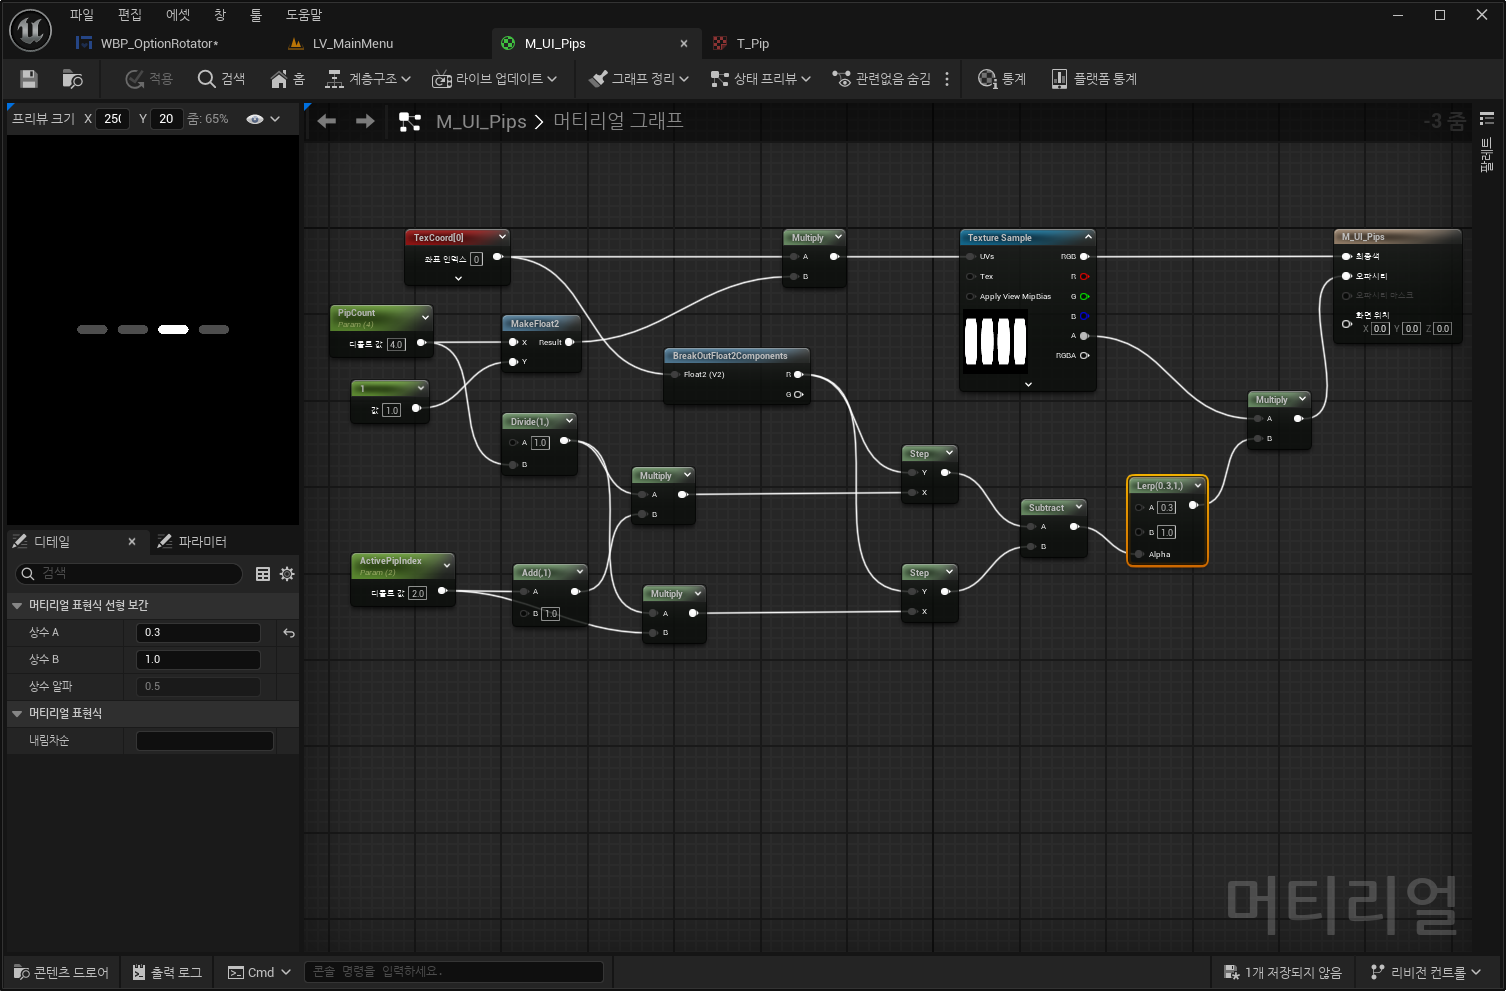The image size is (1506, 991).
Task: Toggle Hide Unrelated (관련없음 숨김)
Action: pyautogui.click(x=881, y=78)
